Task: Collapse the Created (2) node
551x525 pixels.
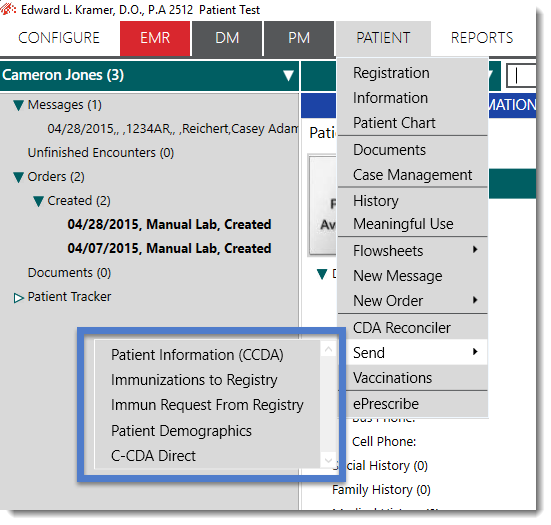Action: point(38,201)
